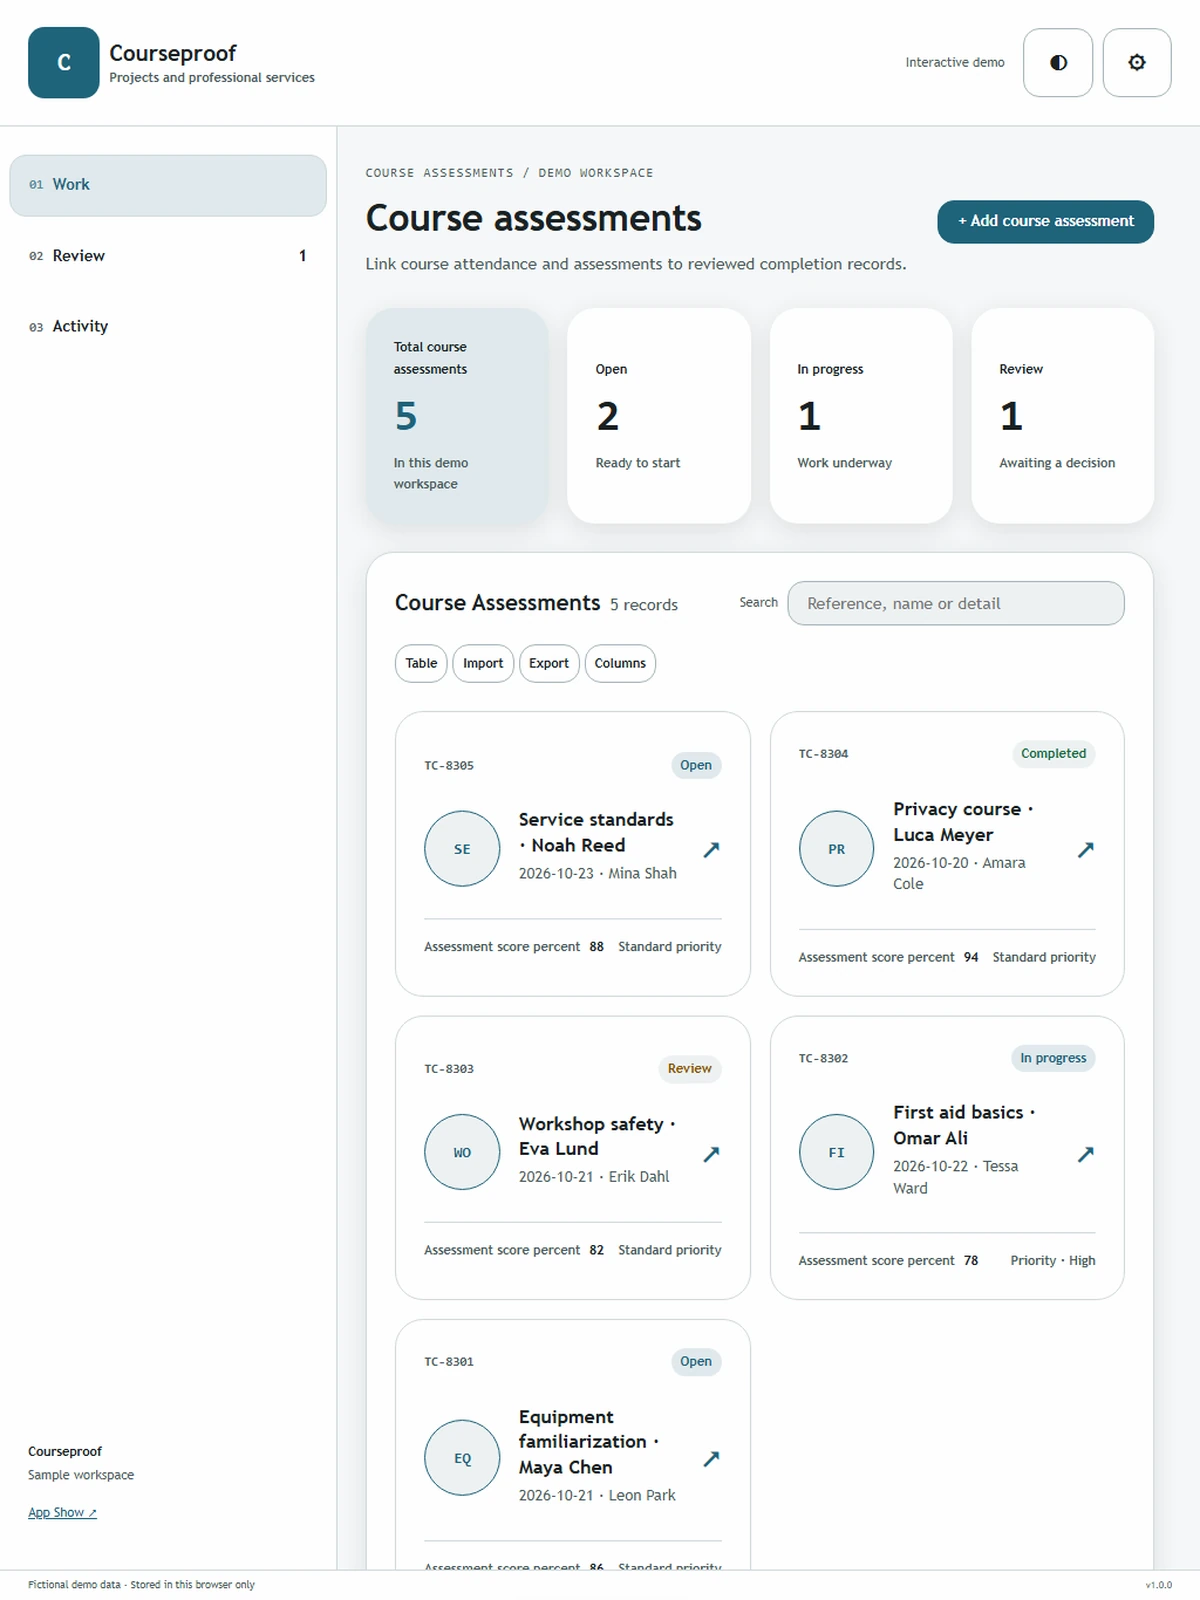Open the arrow icon for Privacy course
The width and height of the screenshot is (1200, 1600).
(1085, 849)
